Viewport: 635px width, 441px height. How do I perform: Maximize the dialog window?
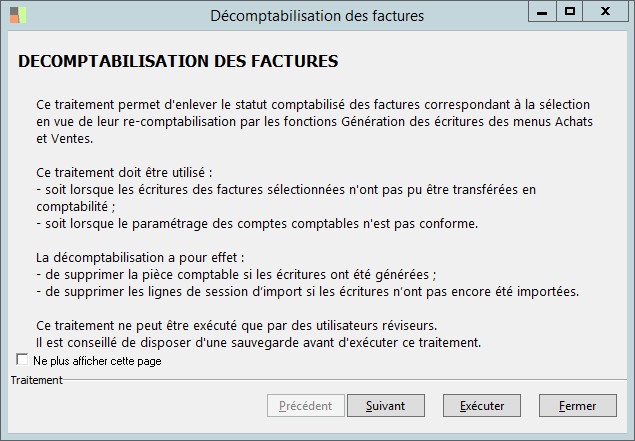(x=569, y=12)
